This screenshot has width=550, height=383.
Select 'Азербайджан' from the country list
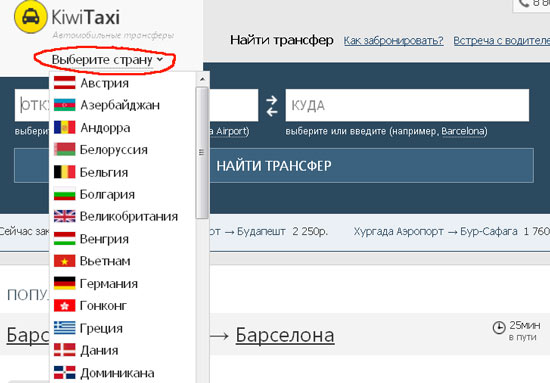[x=120, y=105]
